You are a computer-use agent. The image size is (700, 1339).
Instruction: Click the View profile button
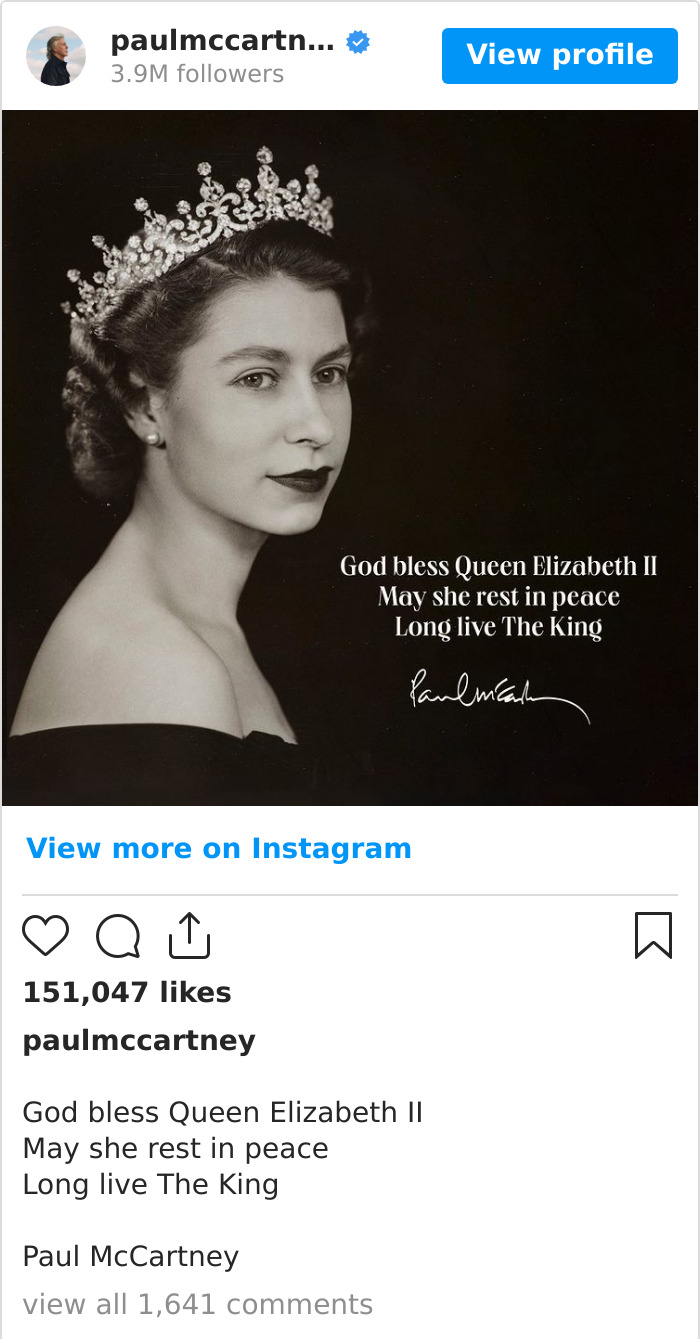(559, 55)
